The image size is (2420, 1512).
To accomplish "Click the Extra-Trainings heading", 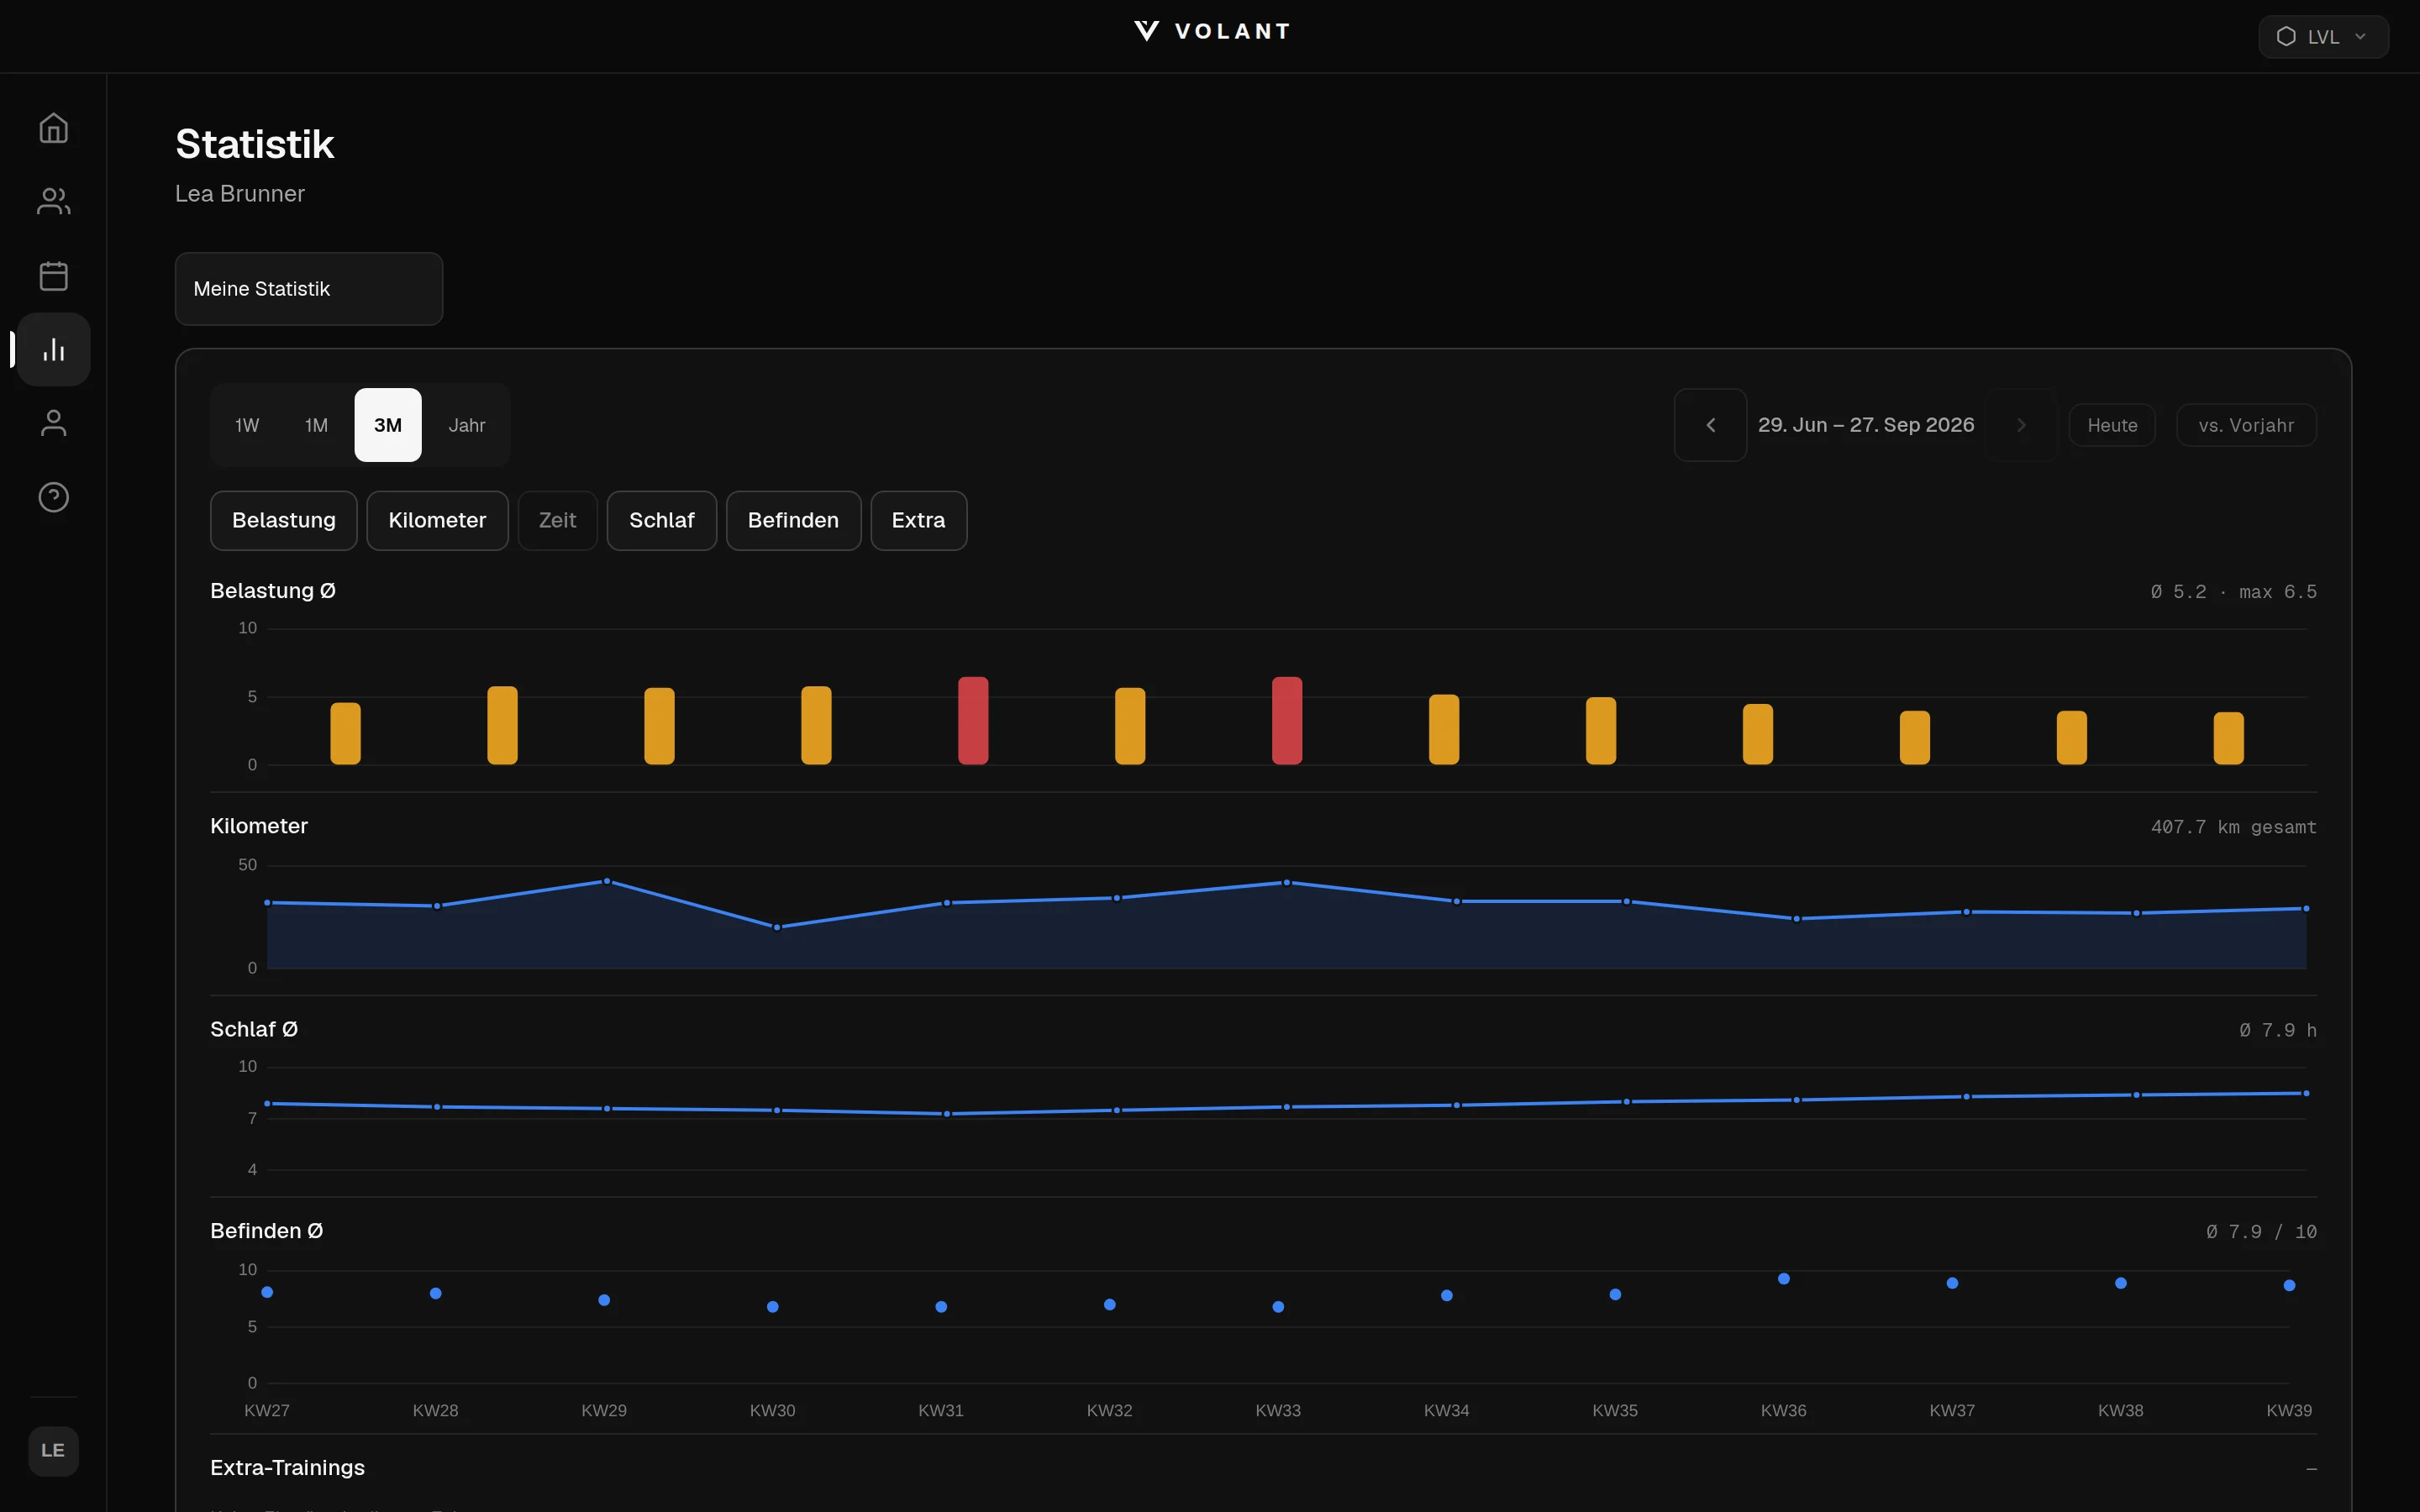I will point(288,1468).
